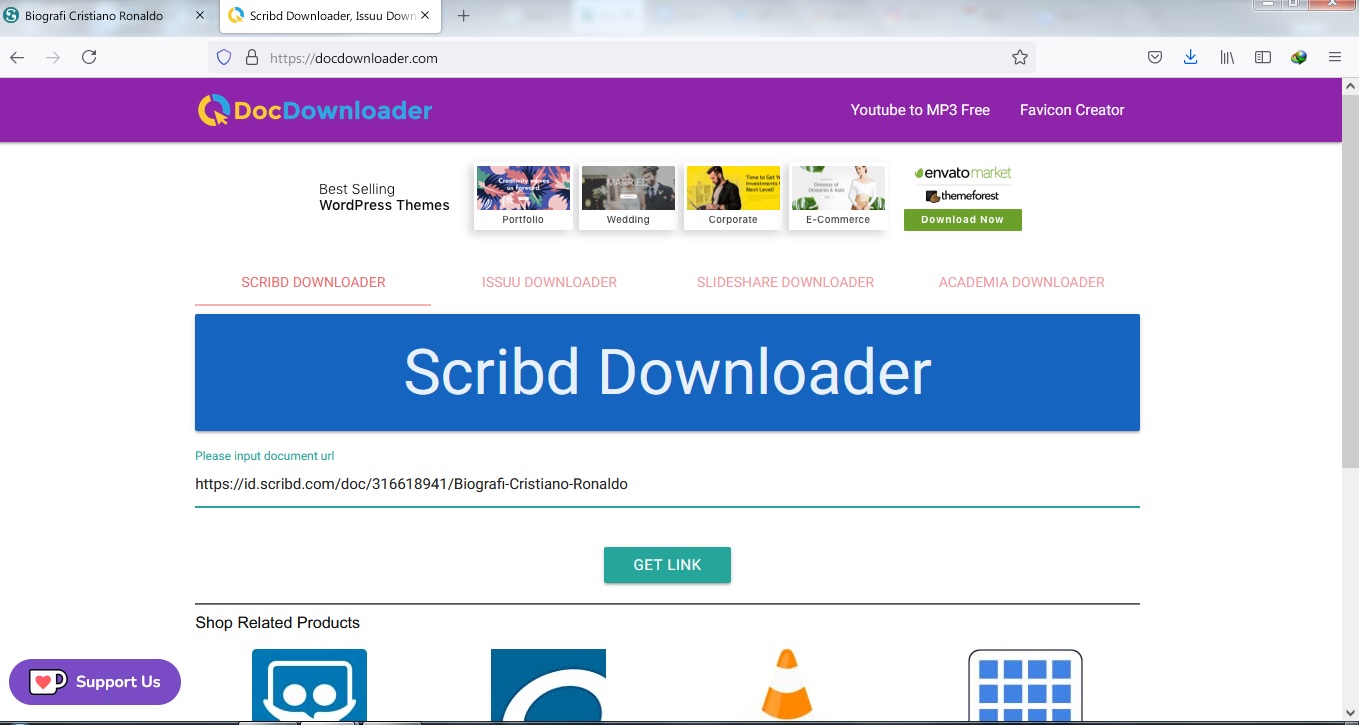Show the downloads panel
This screenshot has width=1359, height=725.
(x=1190, y=58)
